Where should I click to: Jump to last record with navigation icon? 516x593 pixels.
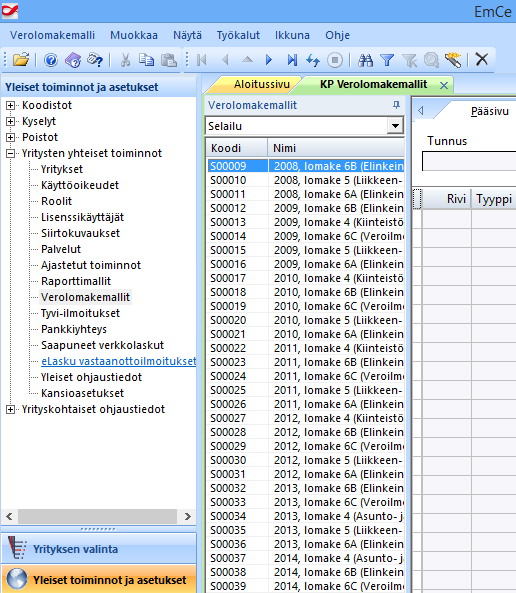[292, 60]
